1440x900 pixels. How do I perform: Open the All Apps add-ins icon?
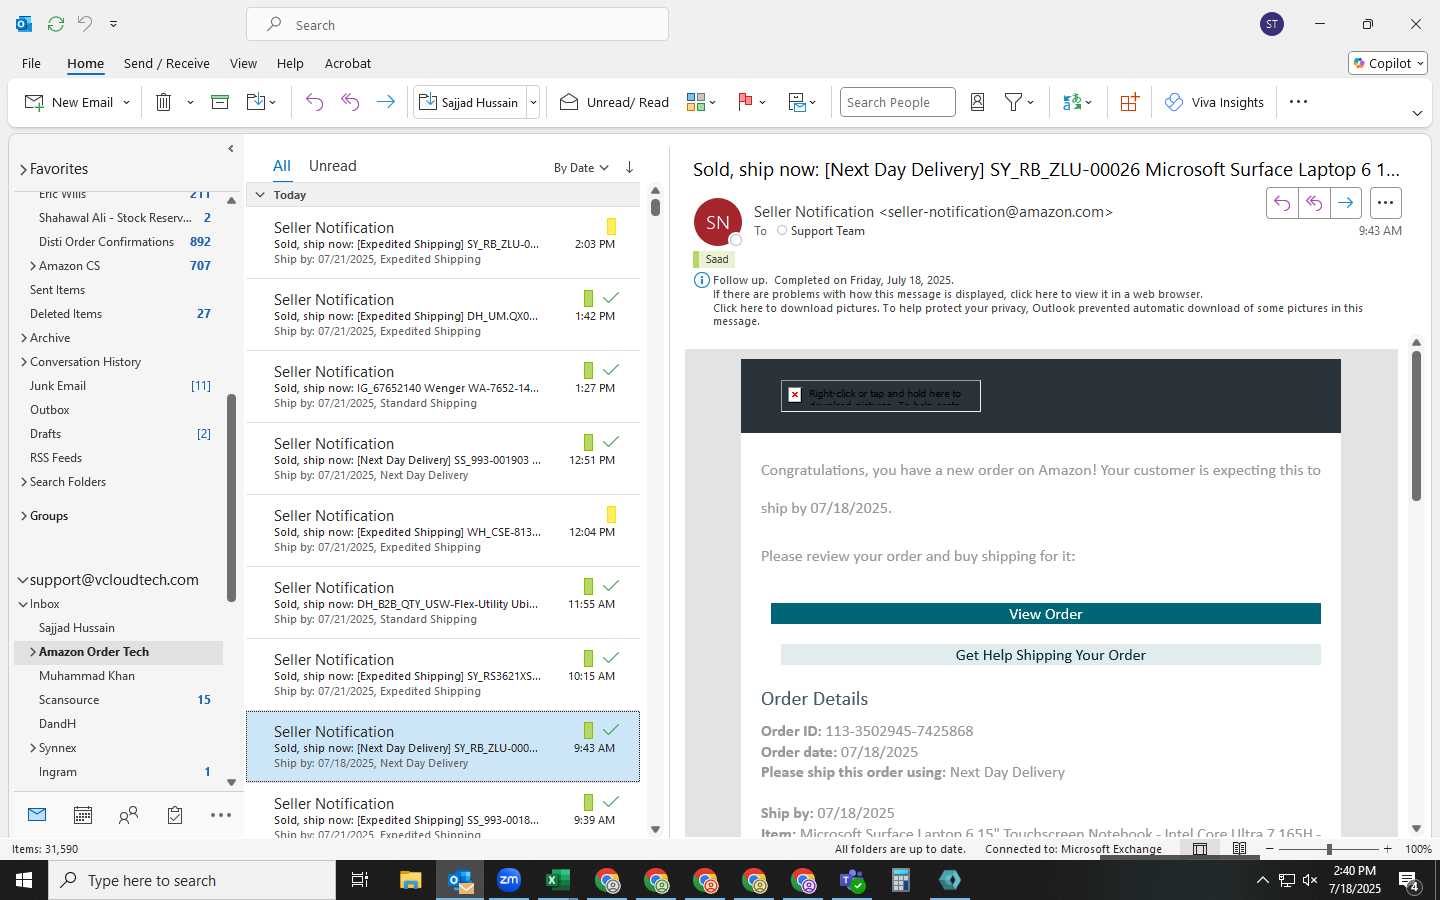pos(1129,102)
